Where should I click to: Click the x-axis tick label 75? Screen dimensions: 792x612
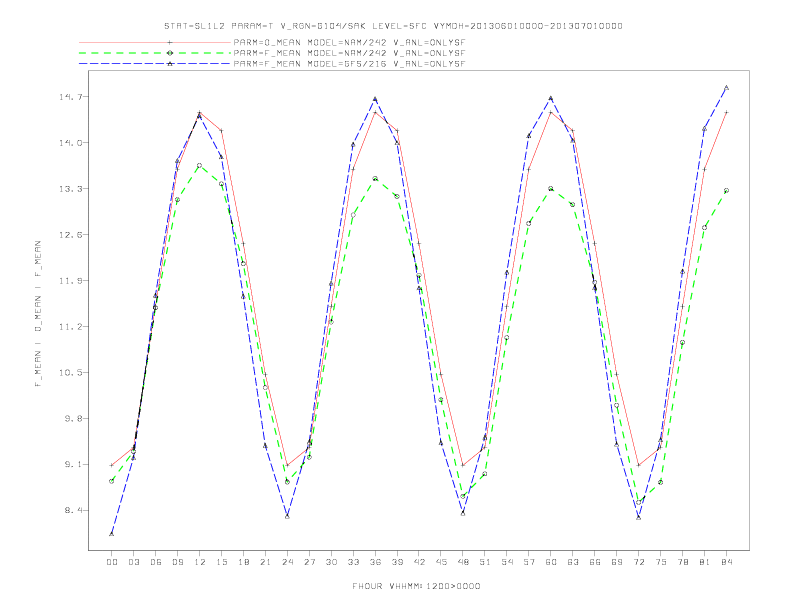pos(661,562)
